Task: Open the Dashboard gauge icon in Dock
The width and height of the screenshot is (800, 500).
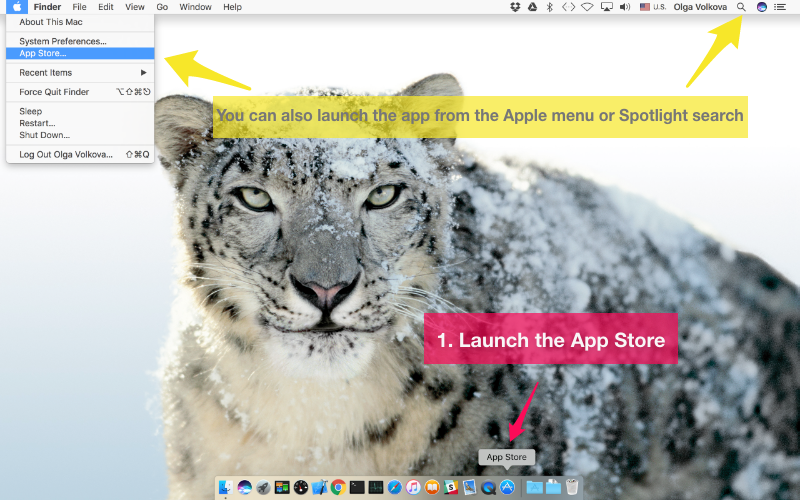Action: (x=301, y=487)
